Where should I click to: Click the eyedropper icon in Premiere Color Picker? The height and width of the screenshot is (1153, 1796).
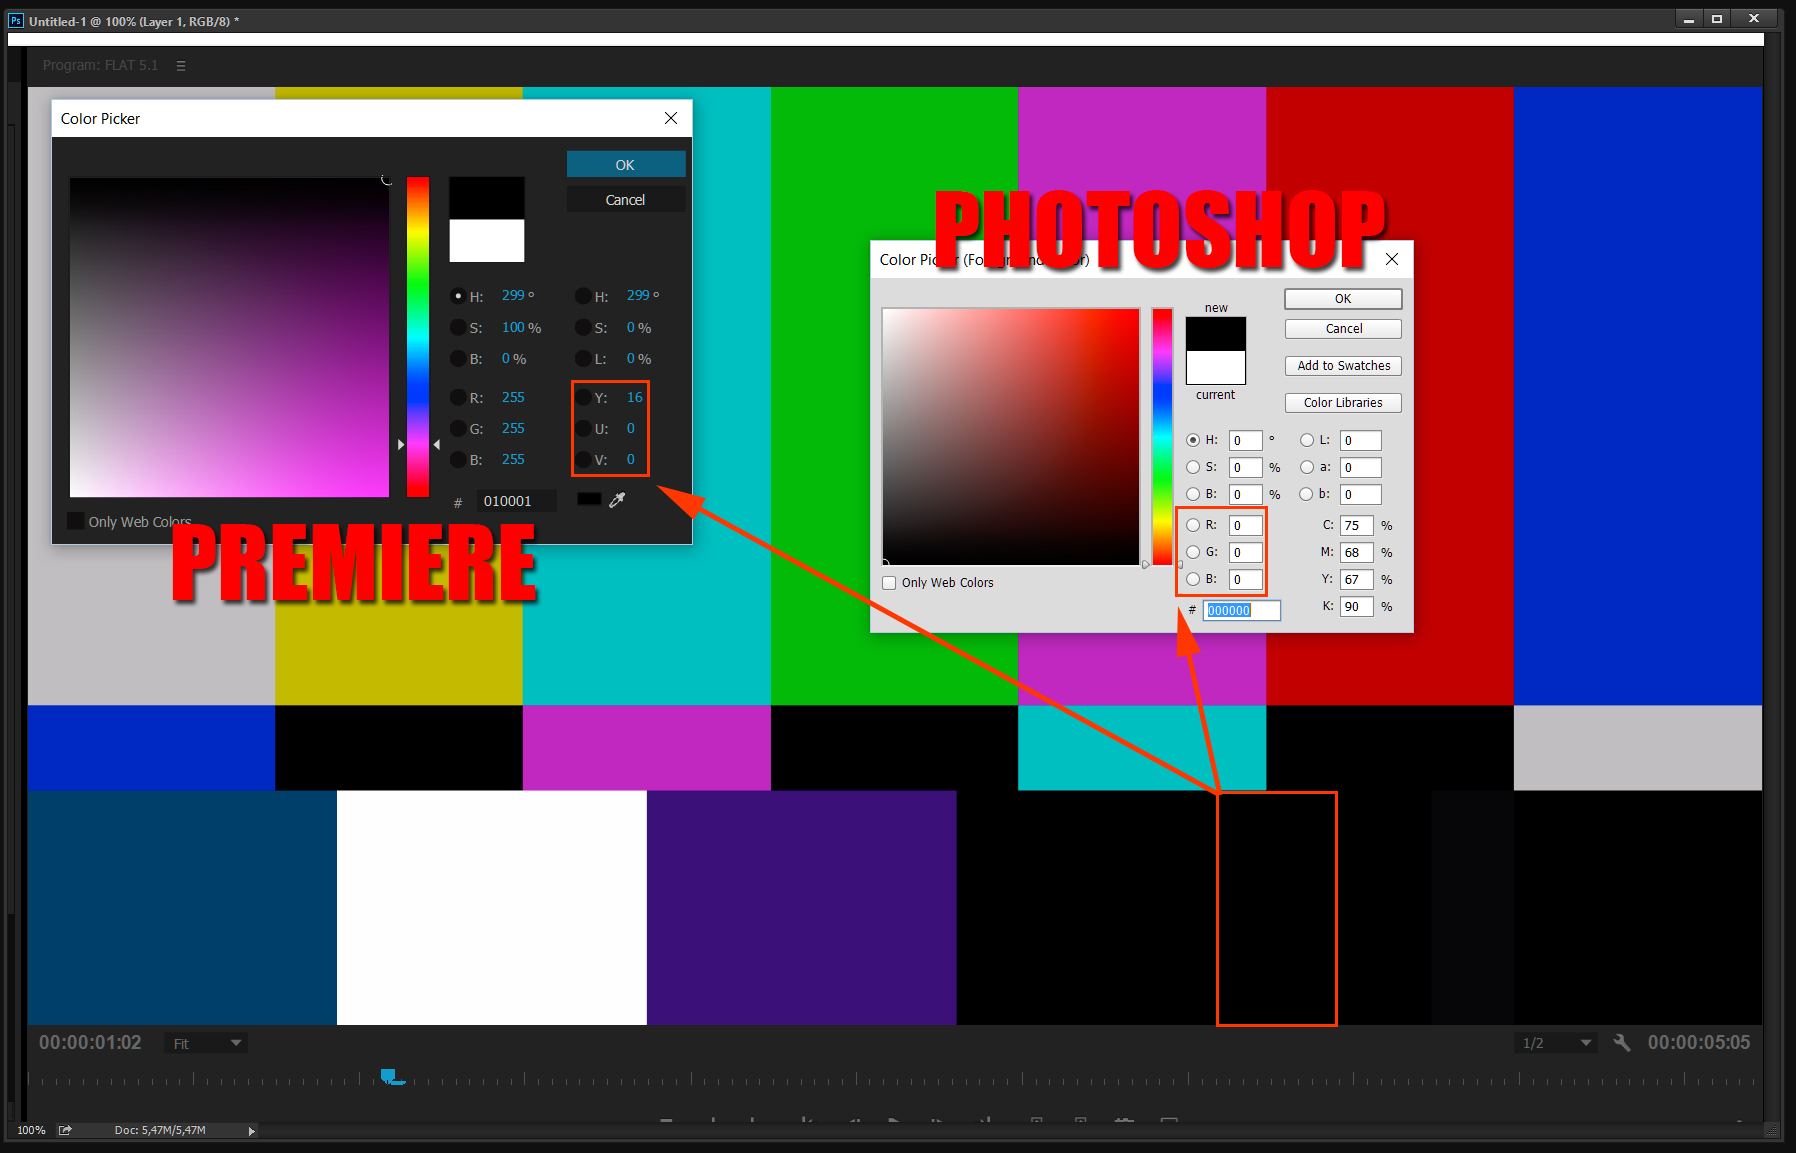[x=617, y=500]
